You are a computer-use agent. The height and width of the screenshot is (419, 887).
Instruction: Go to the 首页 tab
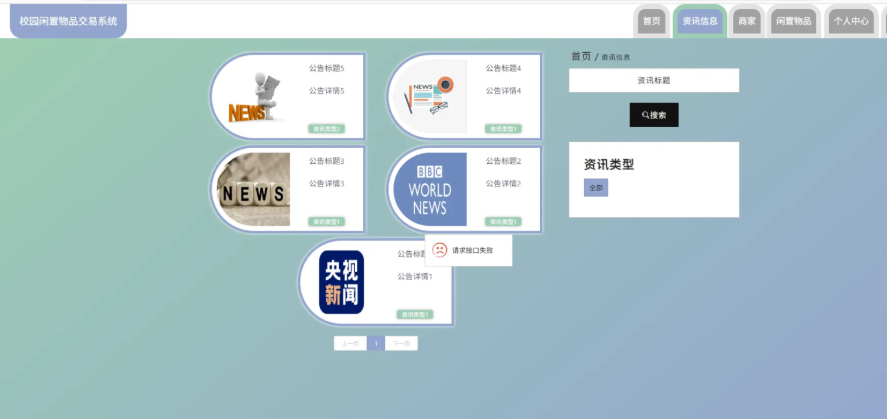tap(651, 21)
